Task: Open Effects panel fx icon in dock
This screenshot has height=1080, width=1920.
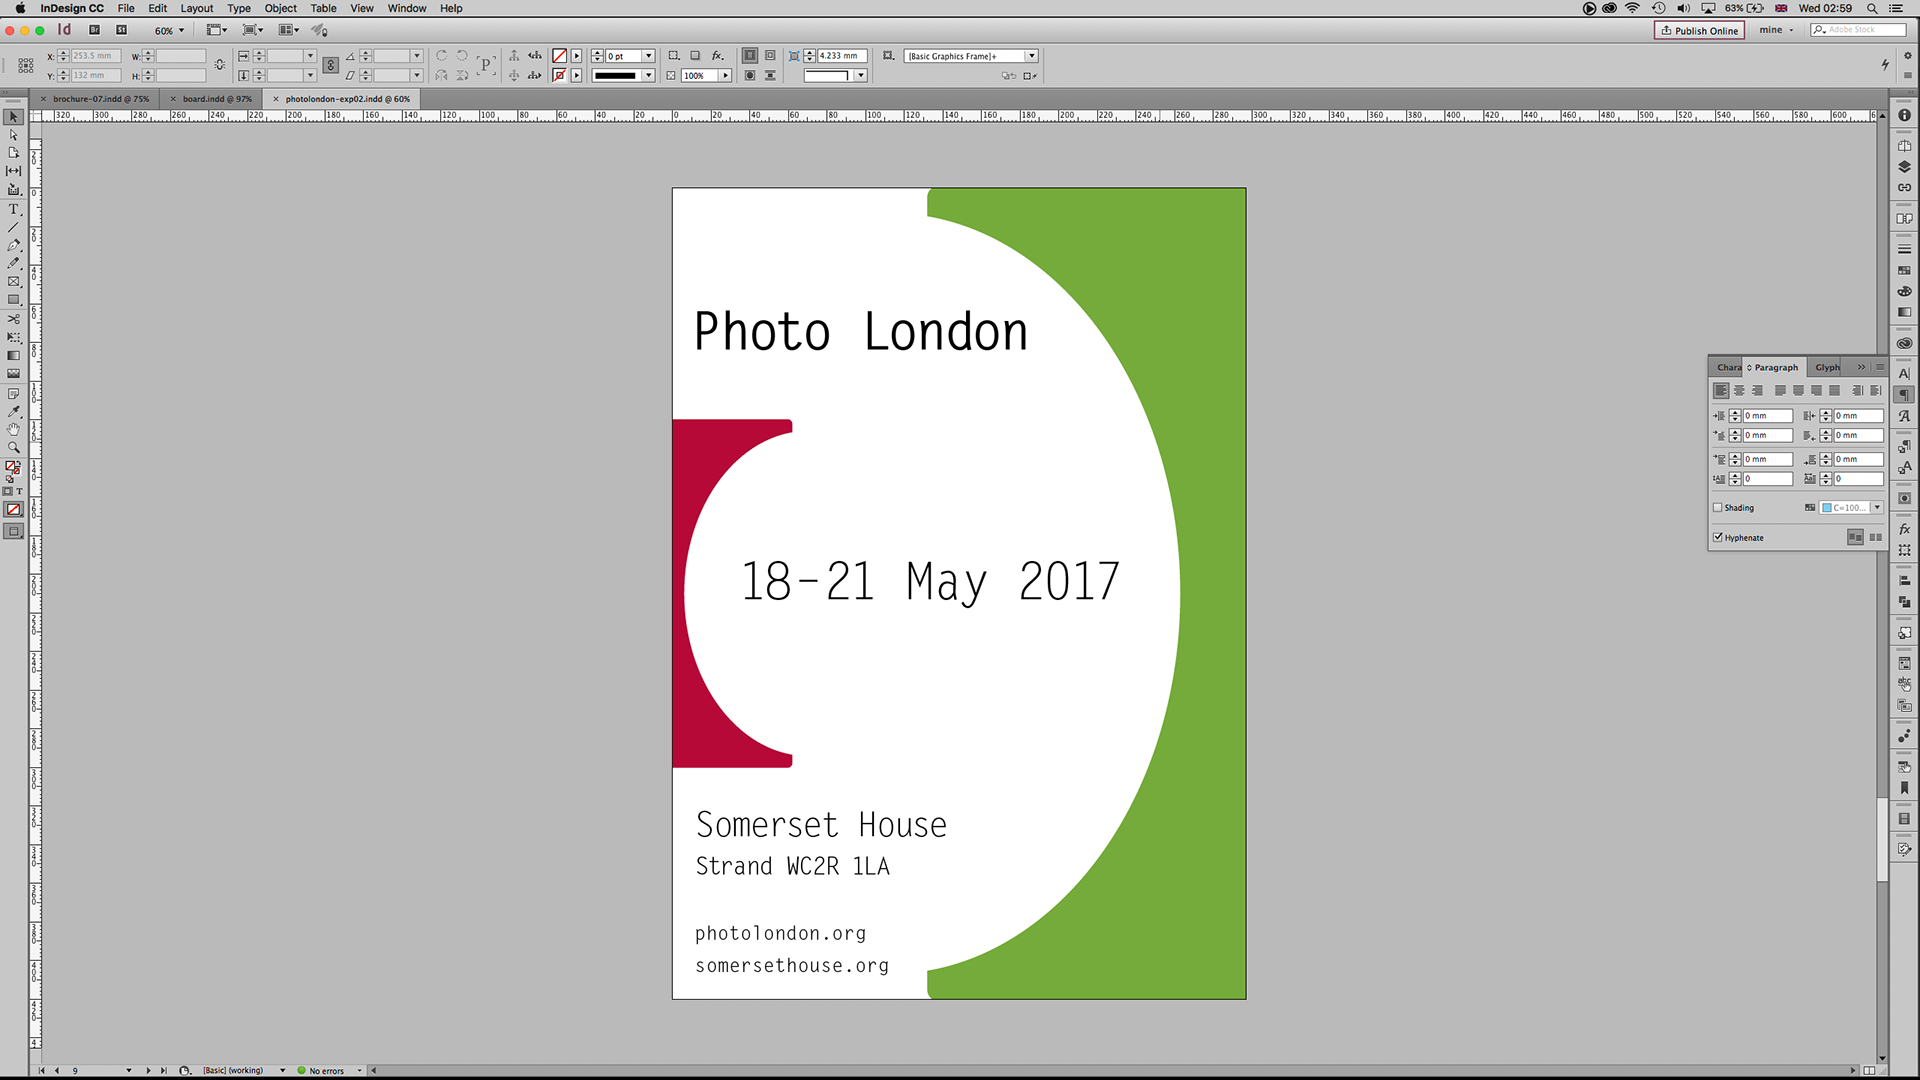Action: pos(1904,529)
